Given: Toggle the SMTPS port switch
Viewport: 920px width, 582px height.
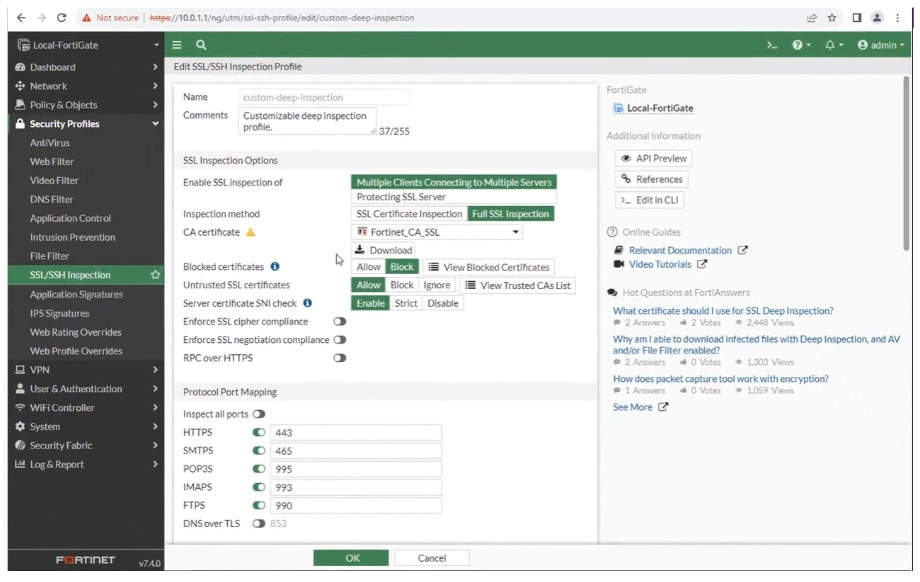Looking at the screenshot, I should [259, 451].
